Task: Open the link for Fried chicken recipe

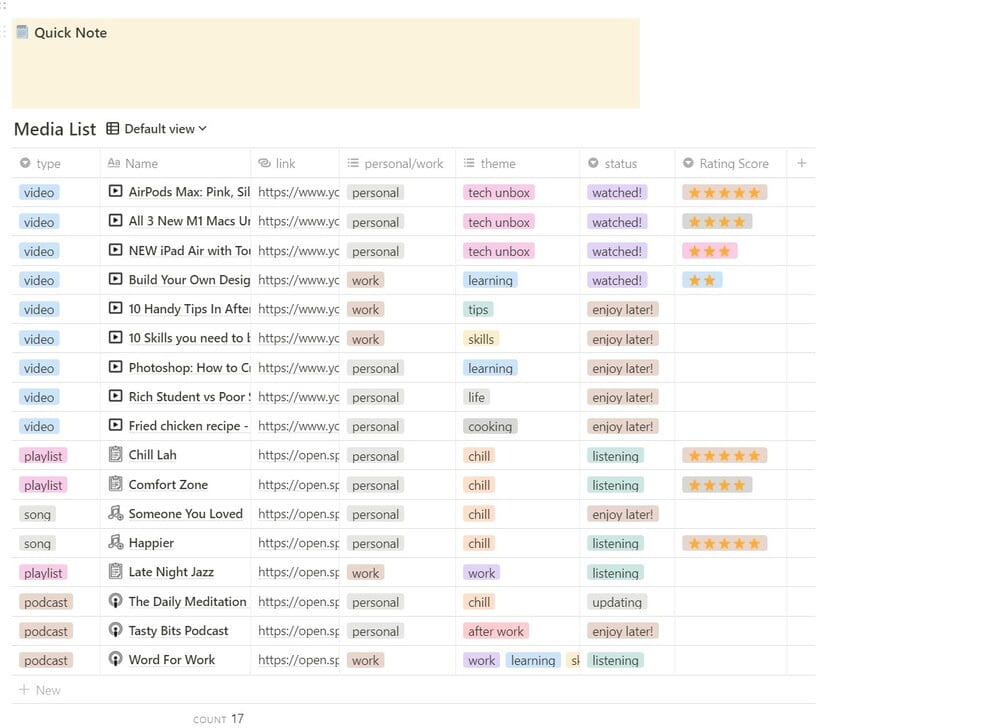Action: [298, 426]
